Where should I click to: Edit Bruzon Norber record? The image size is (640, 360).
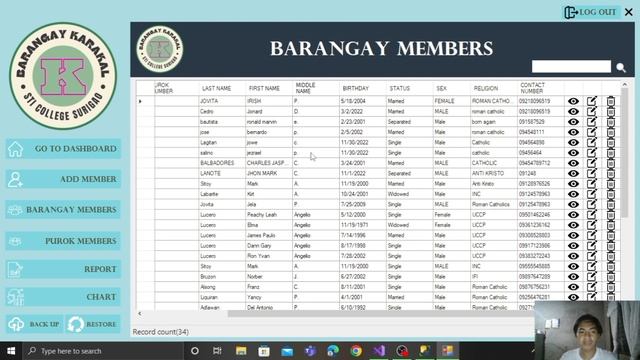pyautogui.click(x=592, y=277)
